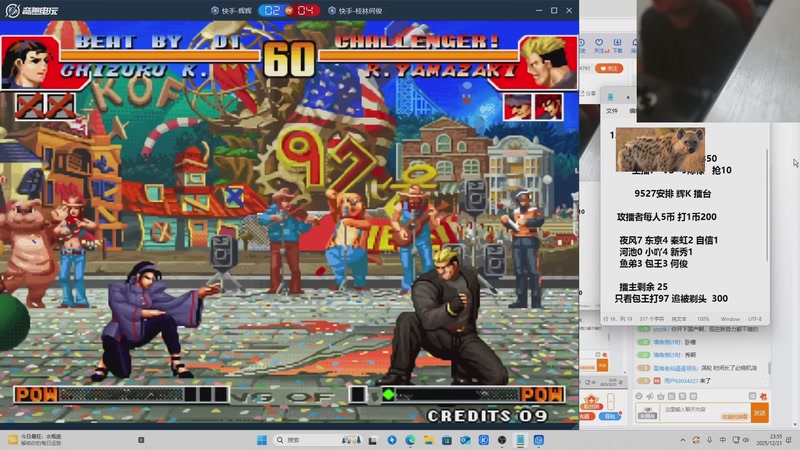
Task: Click the left player score 02 in title bar
Action: tap(272, 10)
